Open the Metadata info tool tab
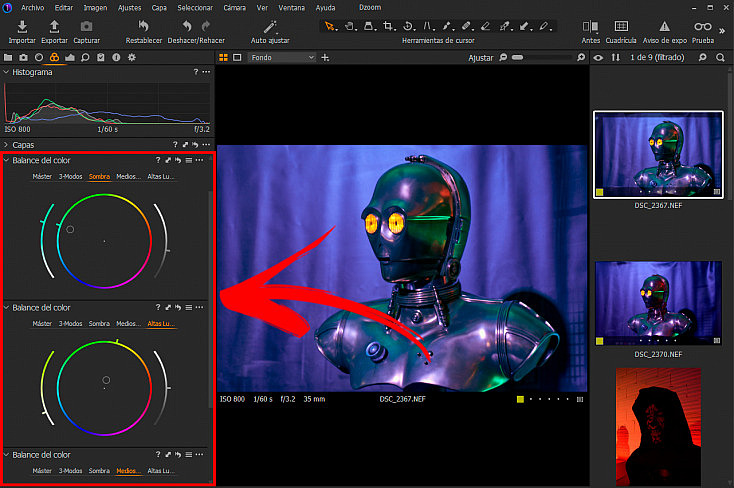 116,57
